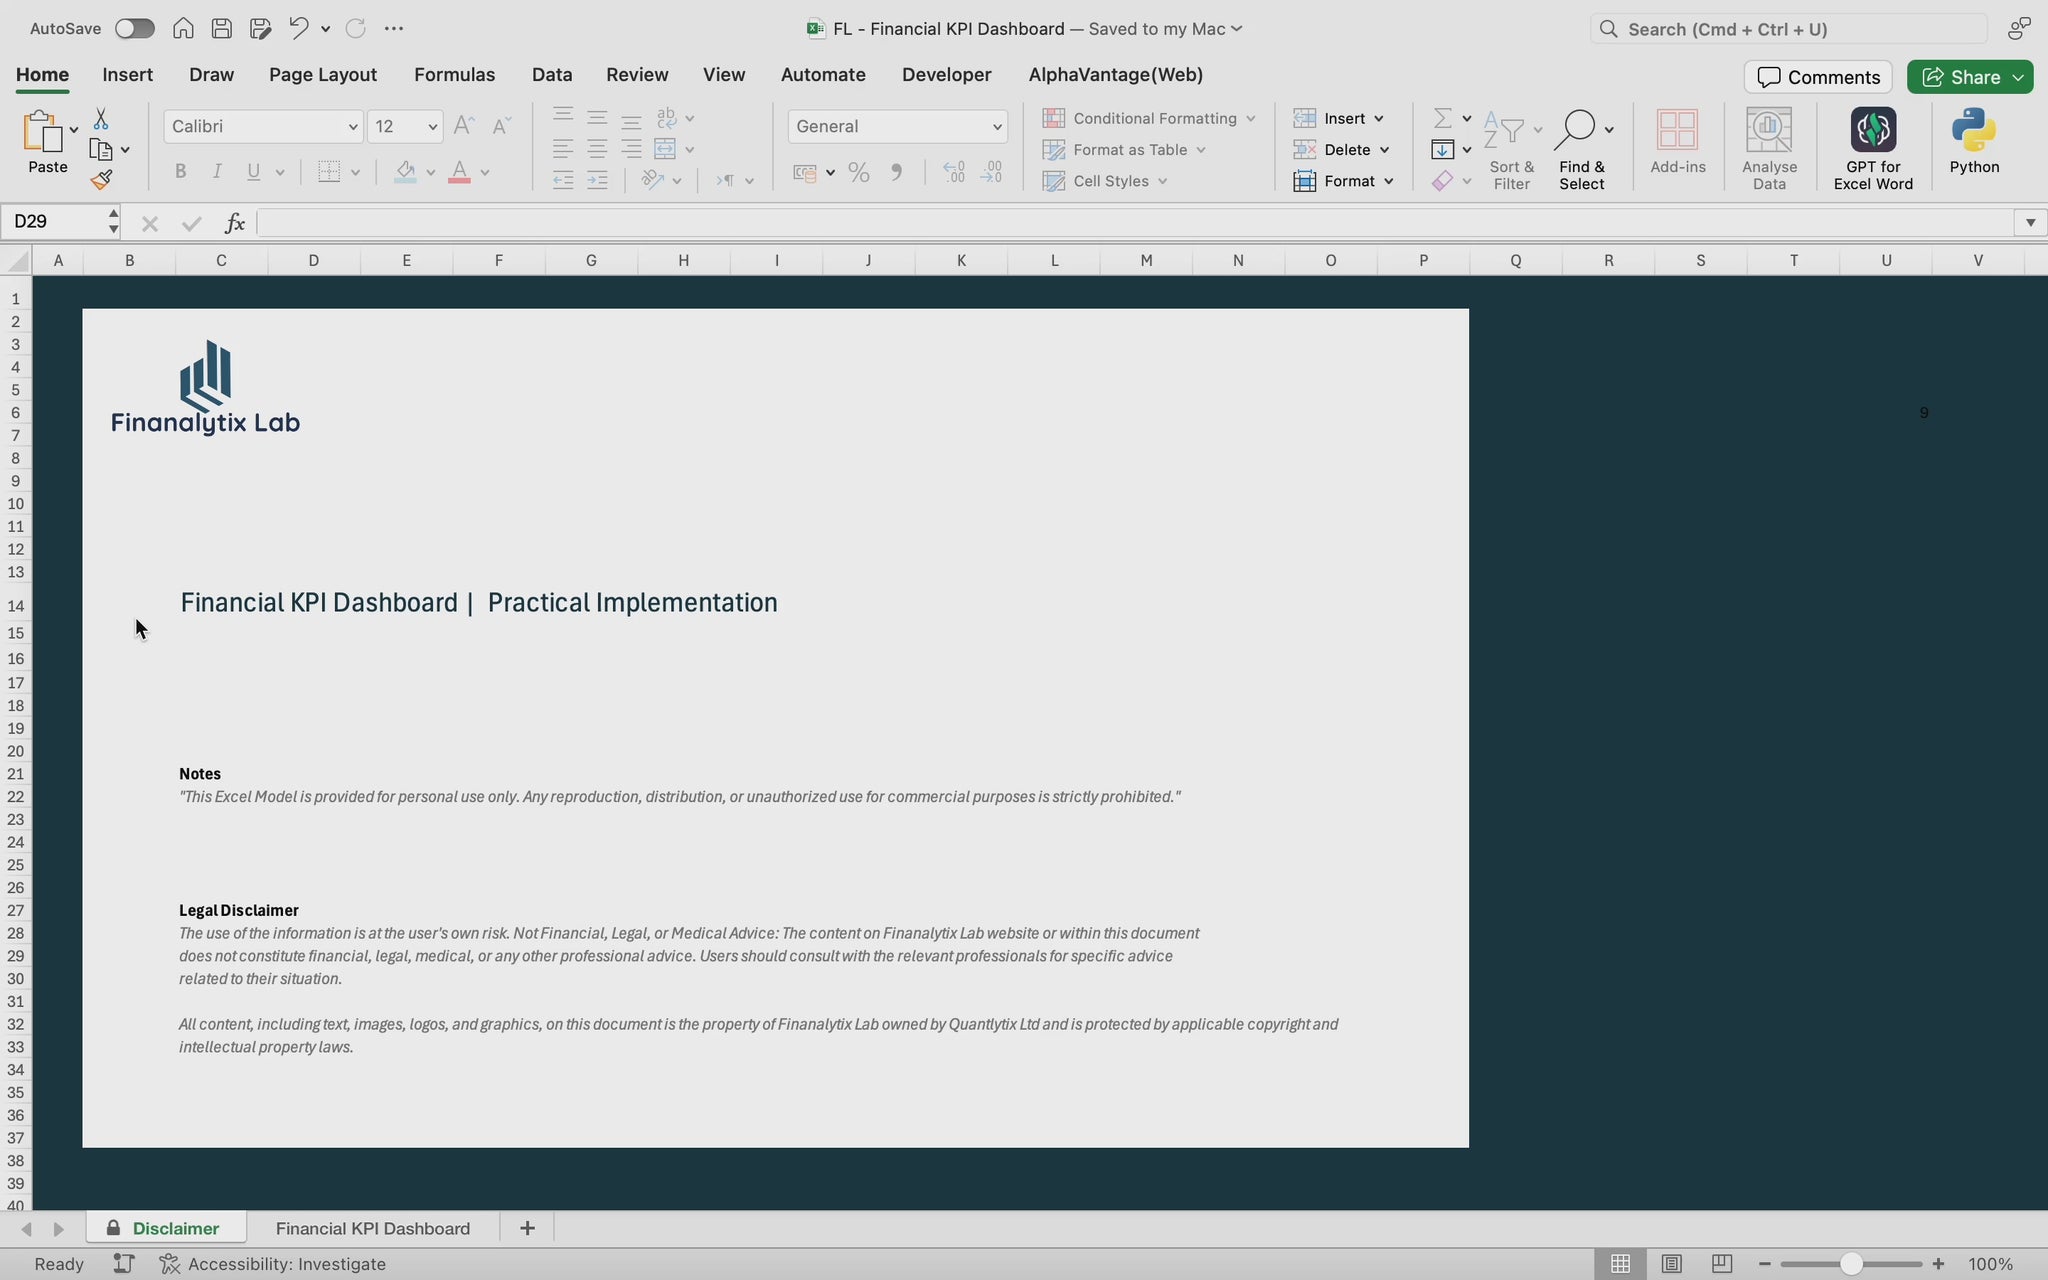The width and height of the screenshot is (2048, 1280).
Task: Launch GPT for Excel Word add-in
Action: 1873,149
